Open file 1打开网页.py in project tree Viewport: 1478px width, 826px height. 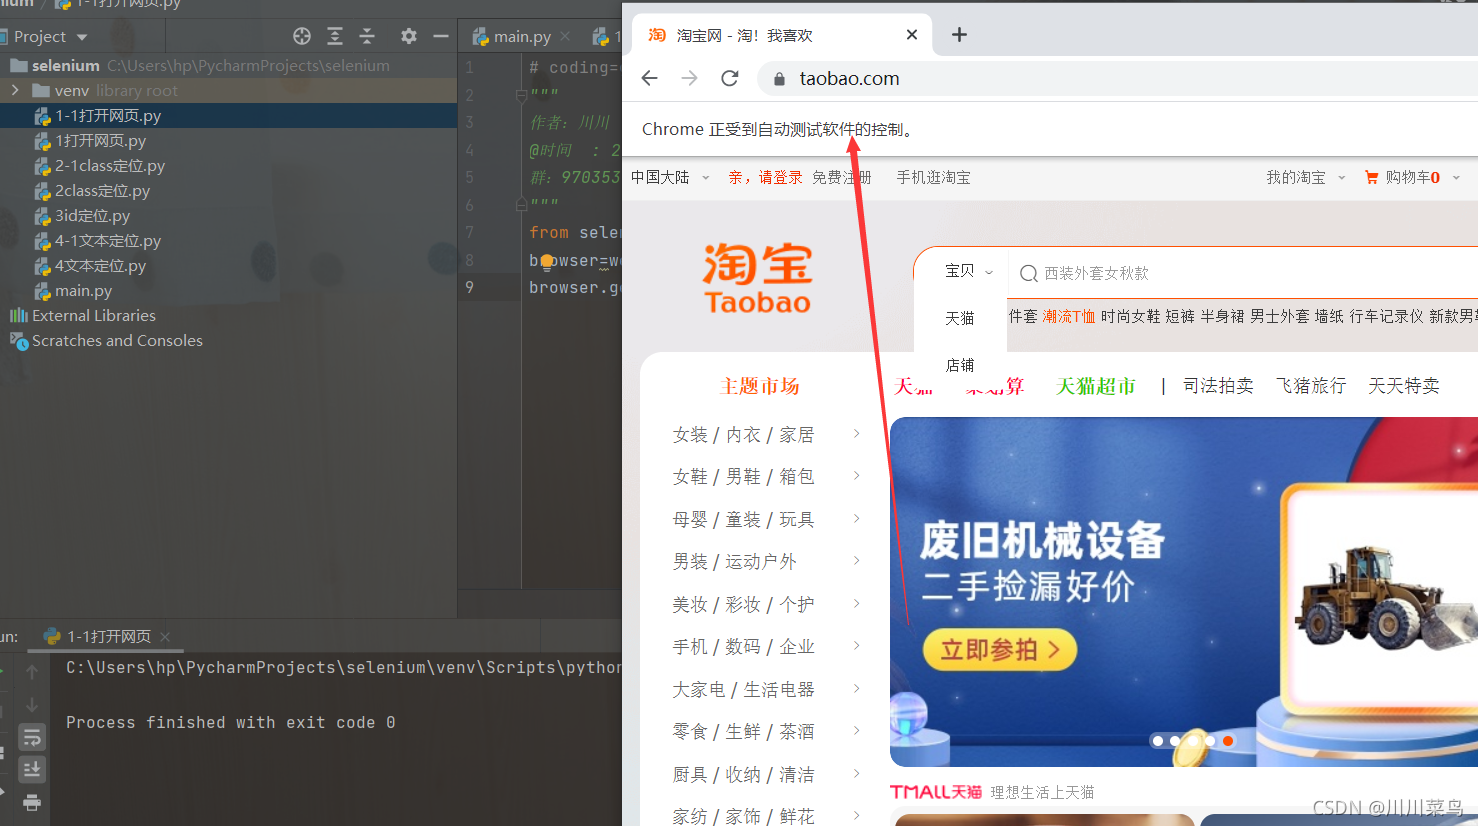click(100, 141)
